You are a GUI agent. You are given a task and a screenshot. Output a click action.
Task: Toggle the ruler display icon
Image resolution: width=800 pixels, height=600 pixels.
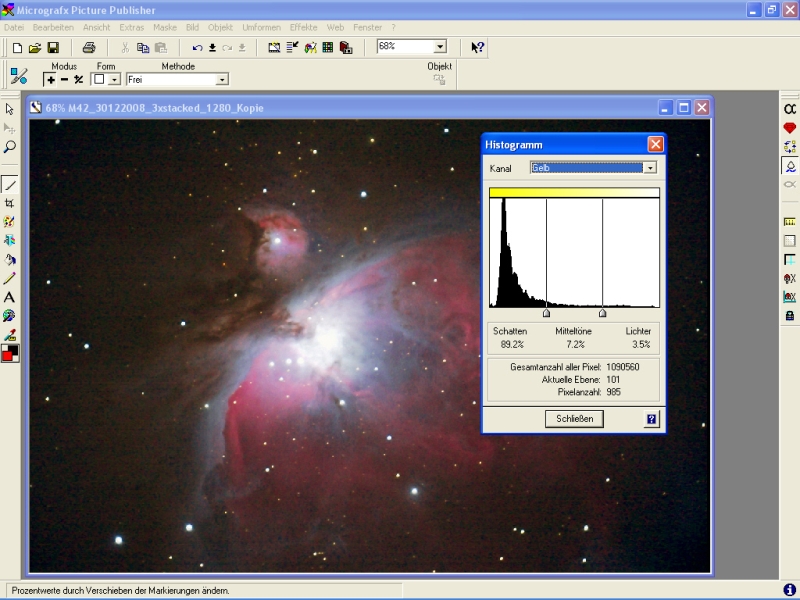tap(789, 222)
